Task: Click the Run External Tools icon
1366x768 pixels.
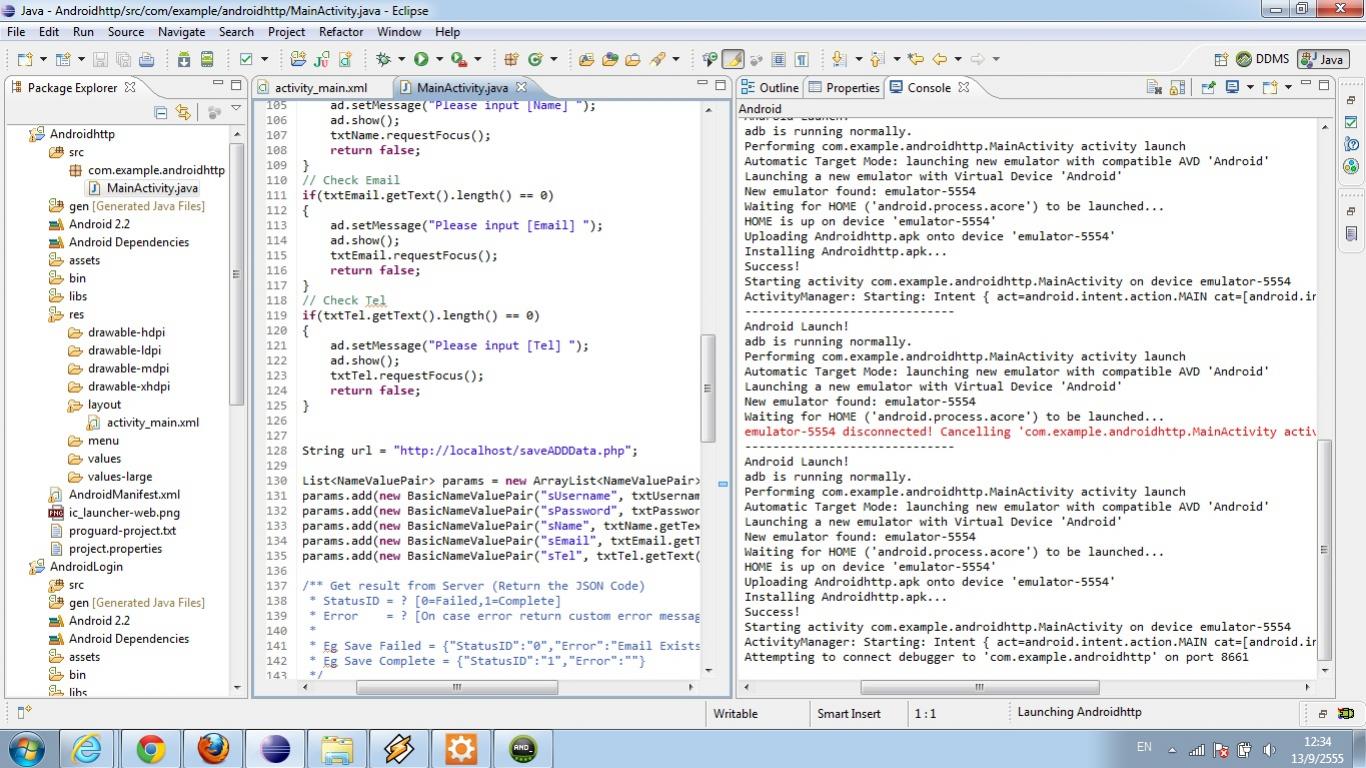Action: pos(458,59)
